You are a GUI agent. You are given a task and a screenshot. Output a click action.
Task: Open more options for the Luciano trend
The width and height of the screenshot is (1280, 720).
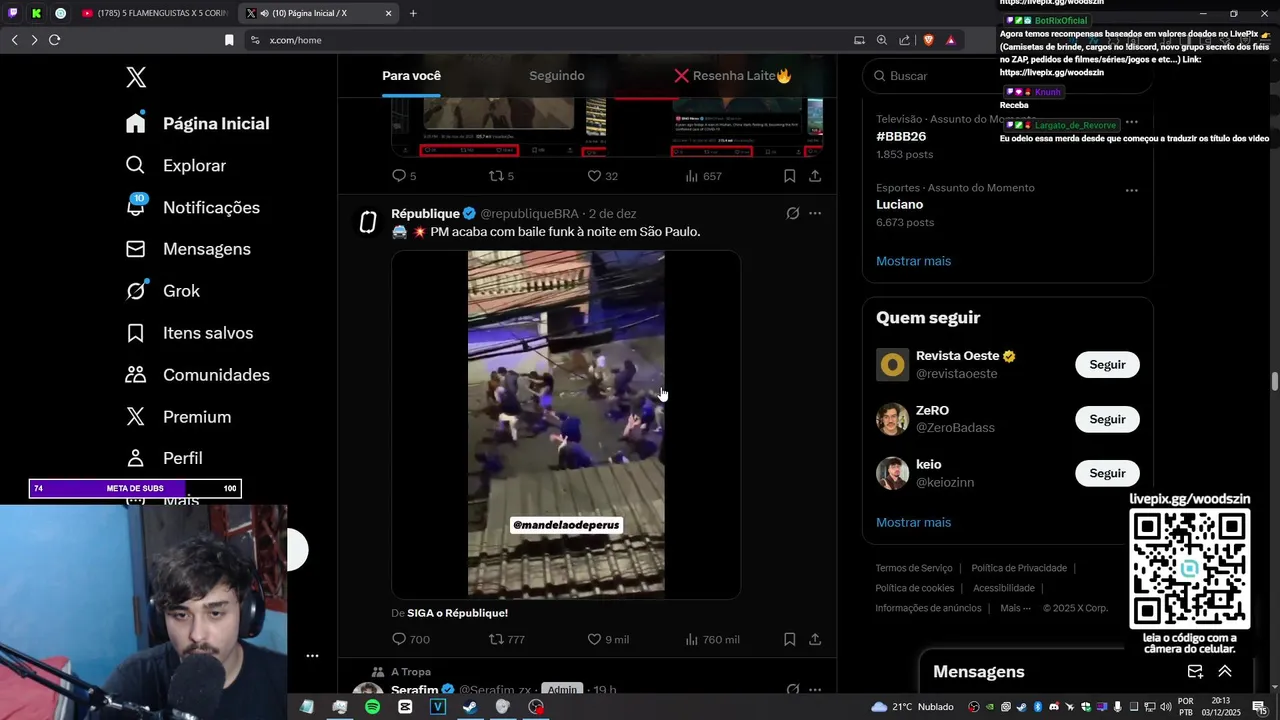(1131, 190)
